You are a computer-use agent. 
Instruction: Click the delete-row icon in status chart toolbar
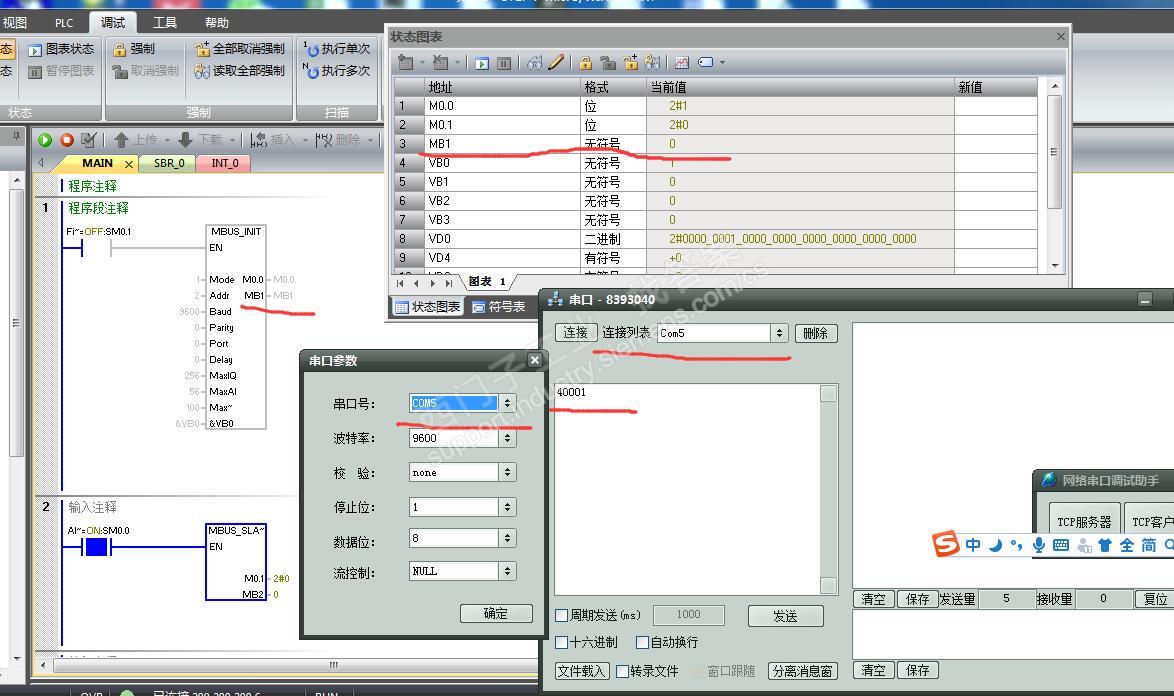click(441, 63)
